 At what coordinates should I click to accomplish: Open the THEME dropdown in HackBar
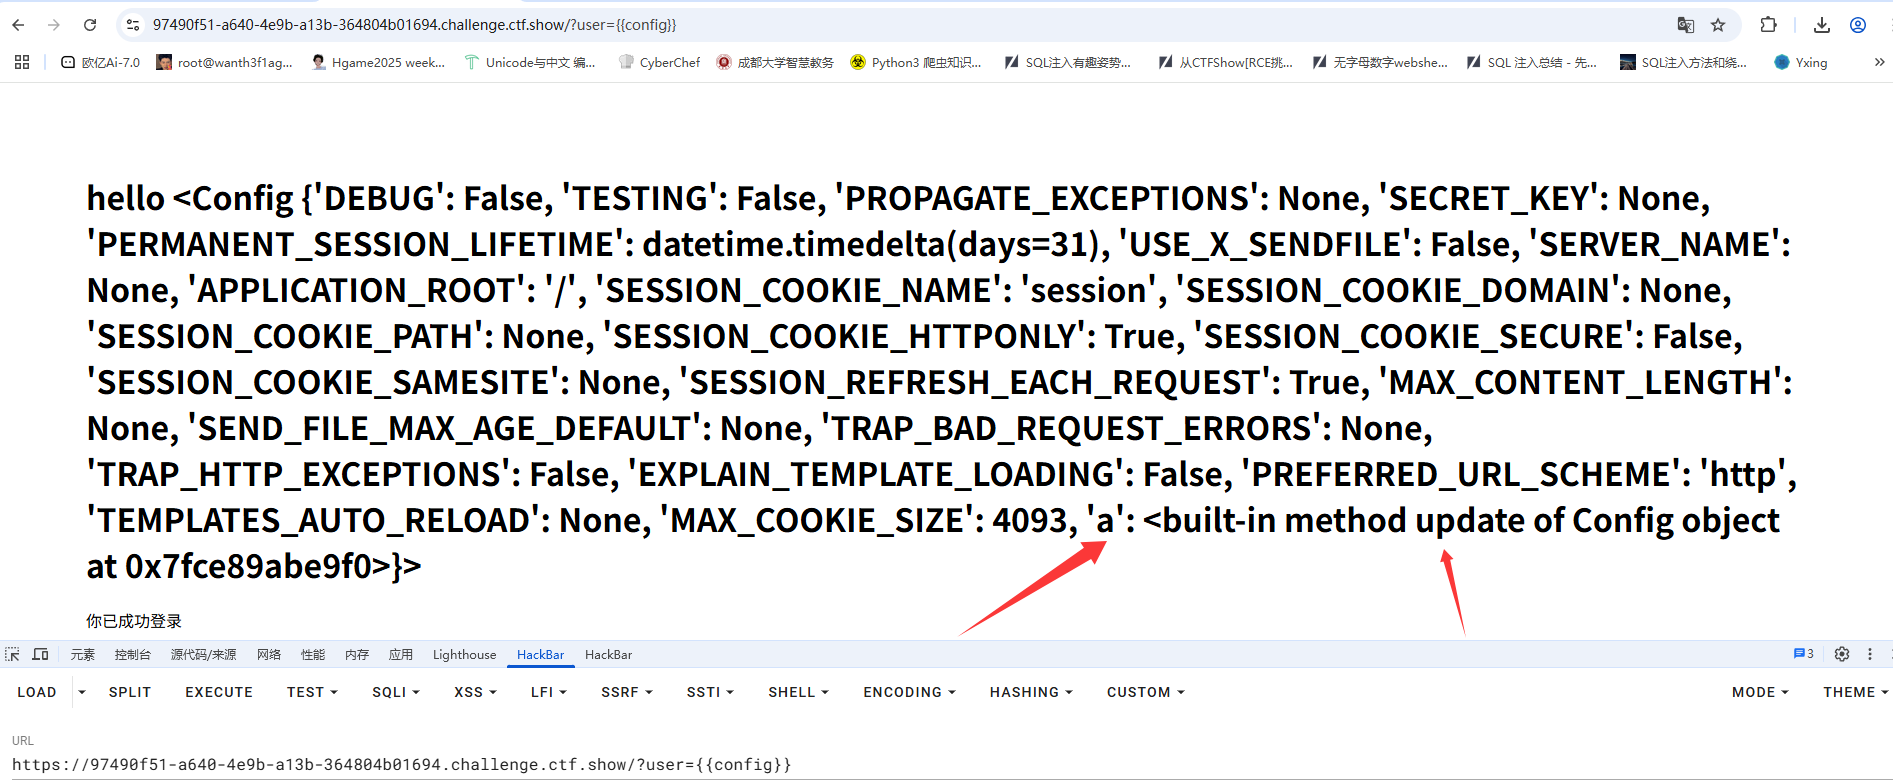(x=1855, y=692)
